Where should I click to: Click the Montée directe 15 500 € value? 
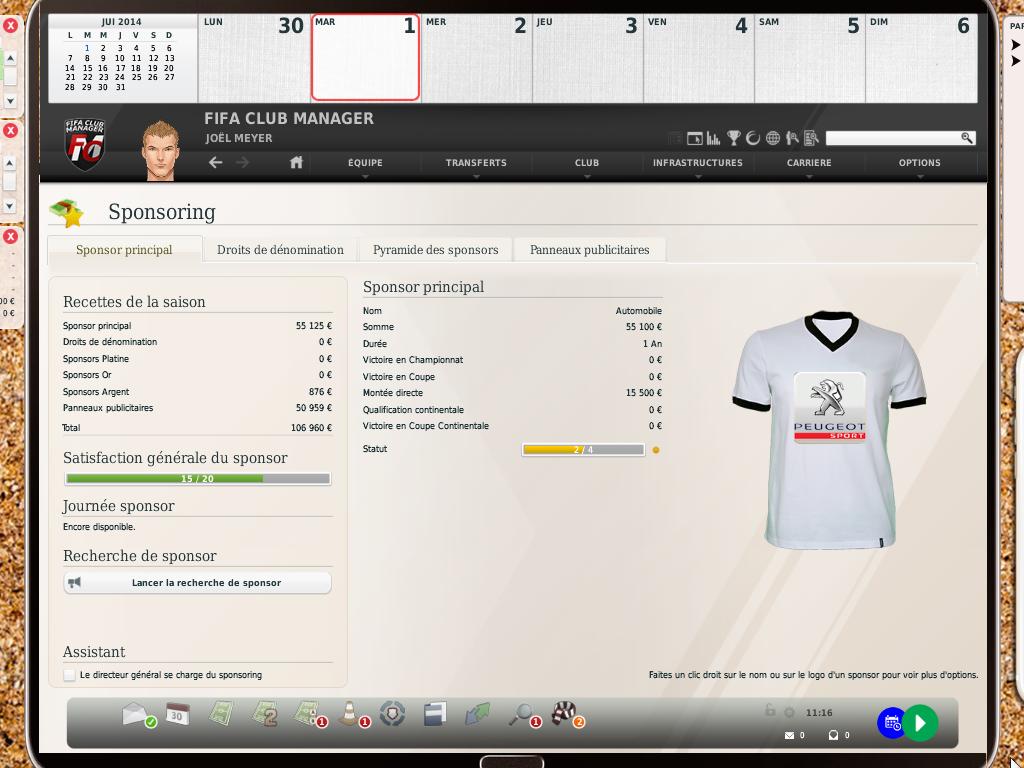[x=643, y=392]
